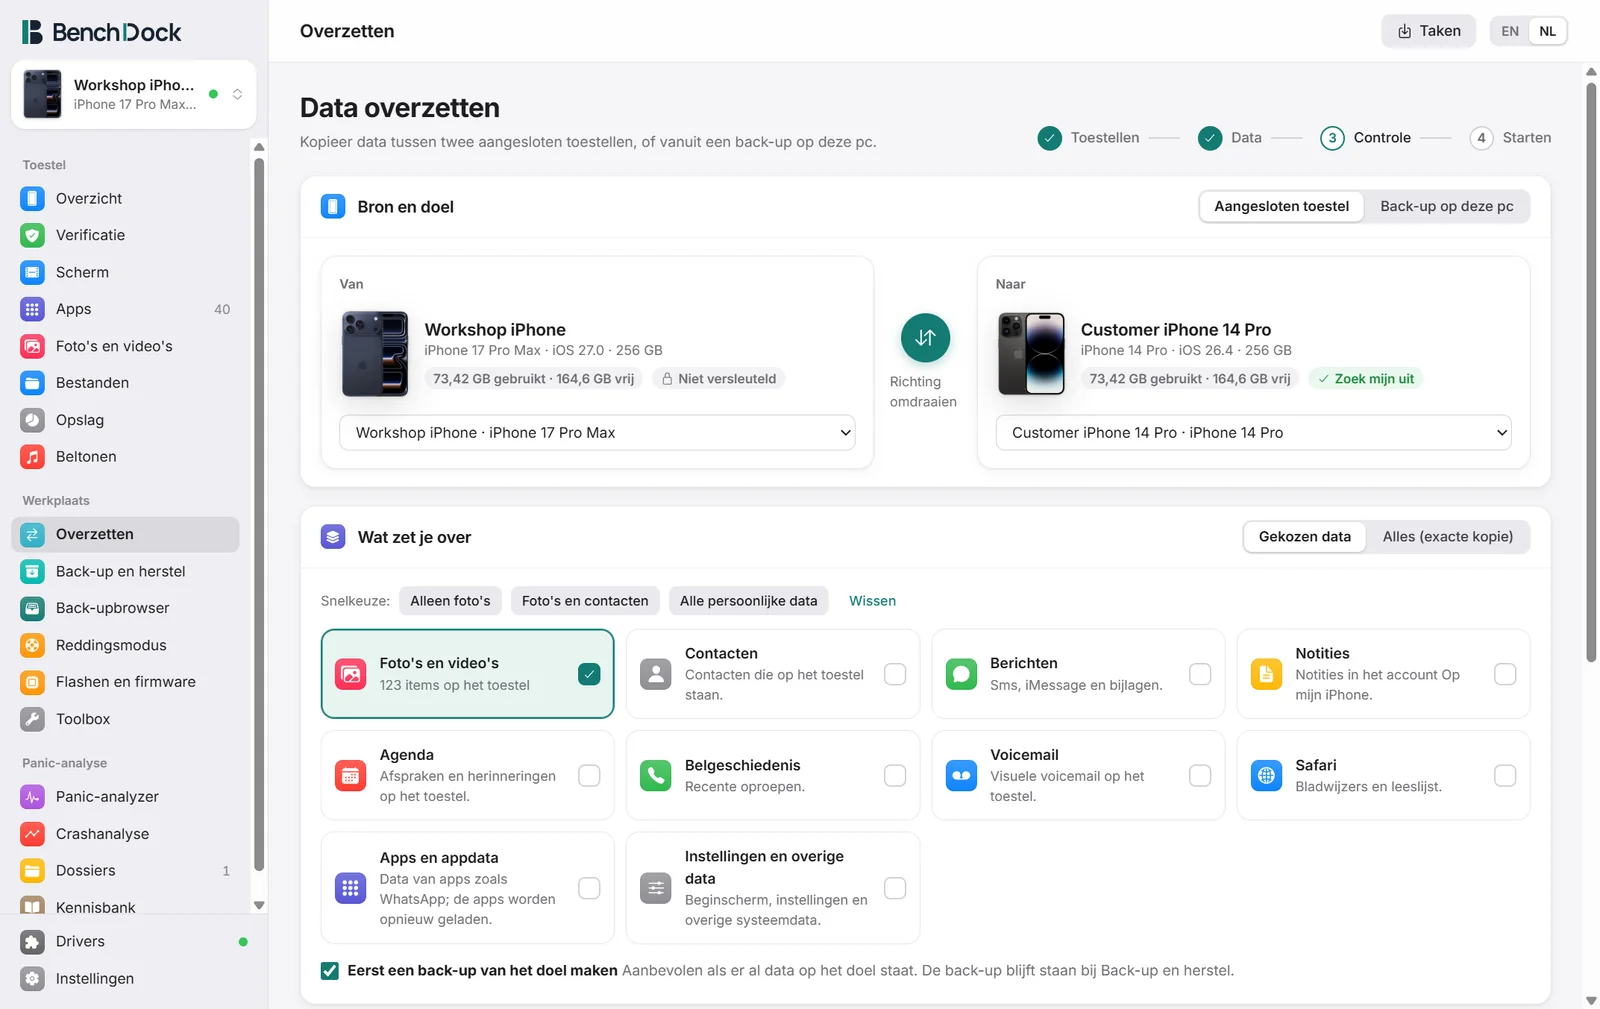Image resolution: width=1600 pixels, height=1009 pixels.
Task: Open the Instellingen gear icon
Action: [x=33, y=979]
